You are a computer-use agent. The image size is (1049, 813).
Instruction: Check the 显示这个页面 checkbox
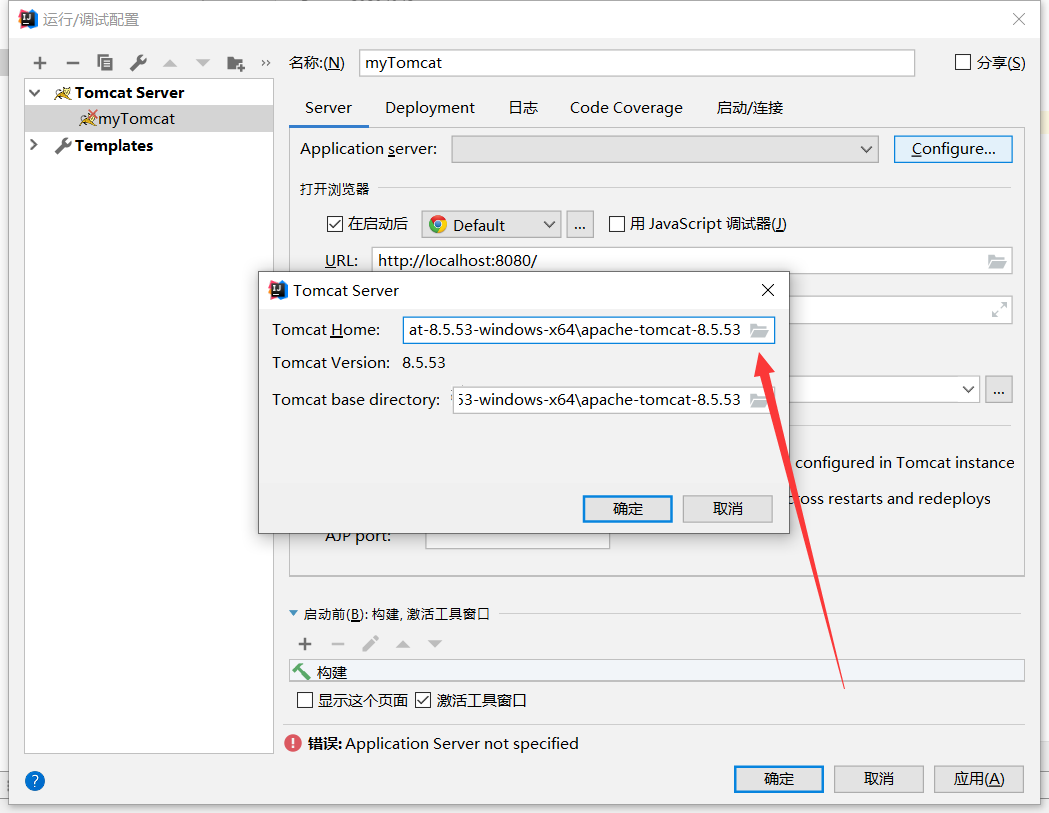(x=305, y=700)
